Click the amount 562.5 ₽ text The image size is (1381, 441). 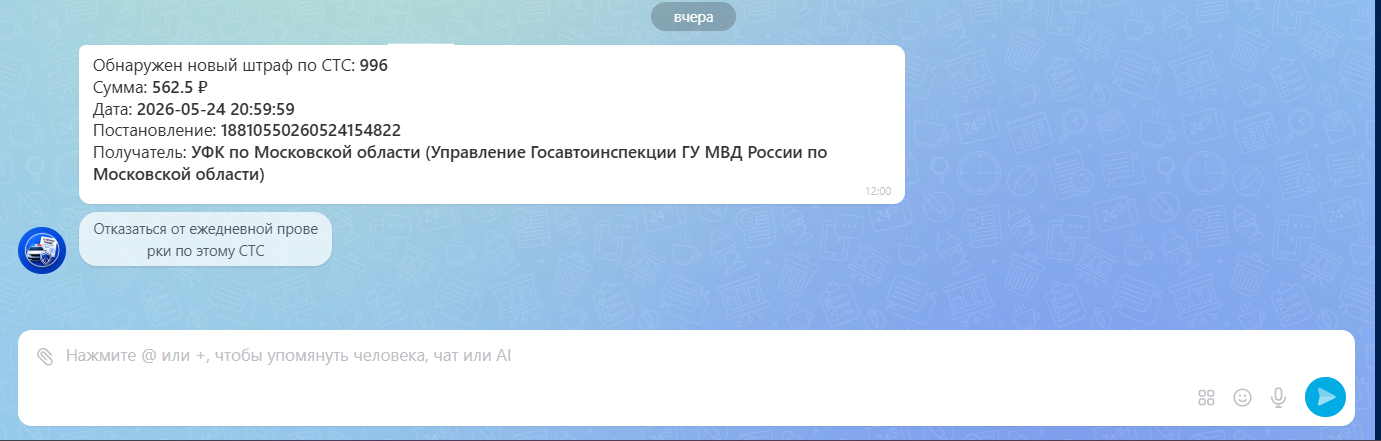pyautogui.click(x=179, y=87)
